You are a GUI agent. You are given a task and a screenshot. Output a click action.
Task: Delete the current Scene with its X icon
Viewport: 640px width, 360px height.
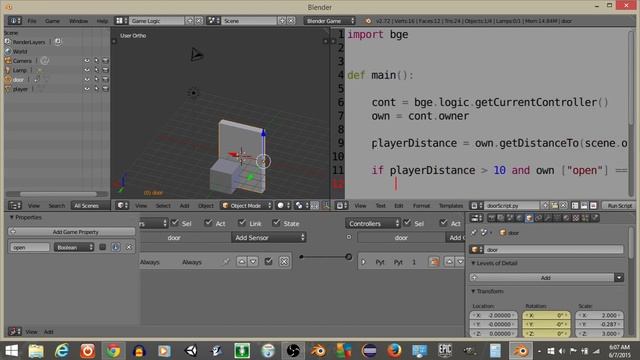click(x=291, y=20)
